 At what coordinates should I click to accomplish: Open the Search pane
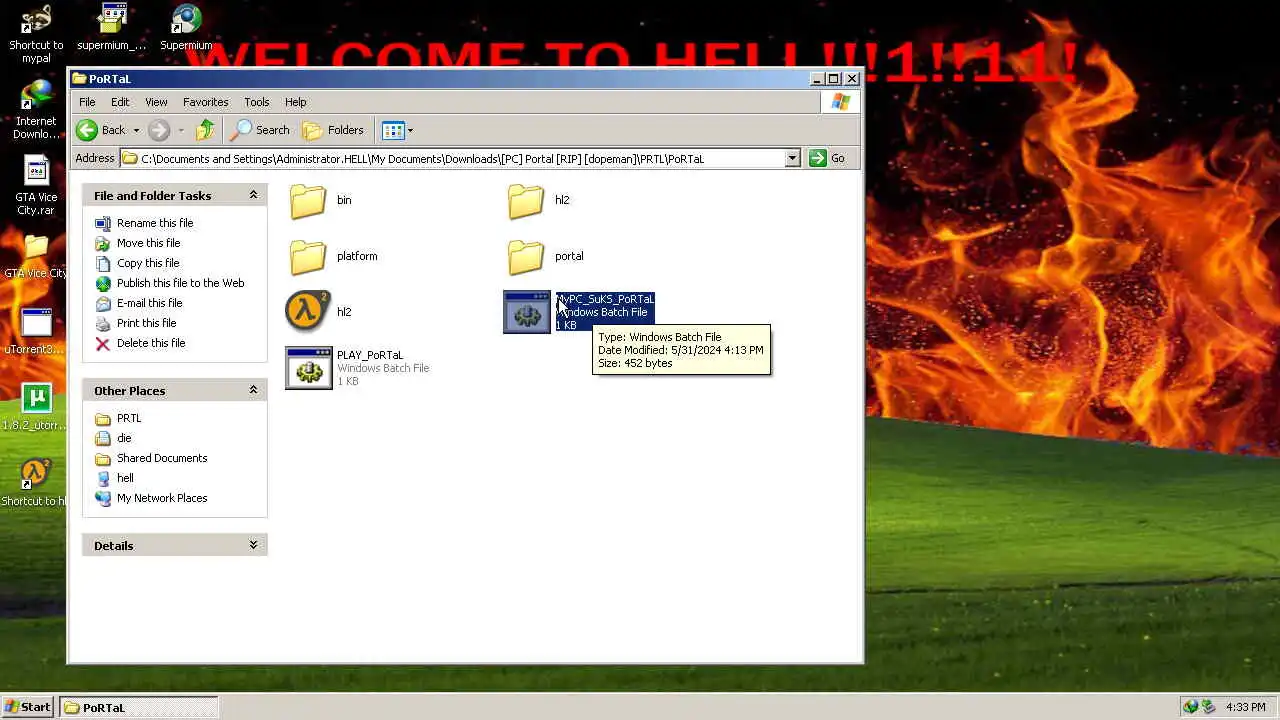click(x=260, y=130)
